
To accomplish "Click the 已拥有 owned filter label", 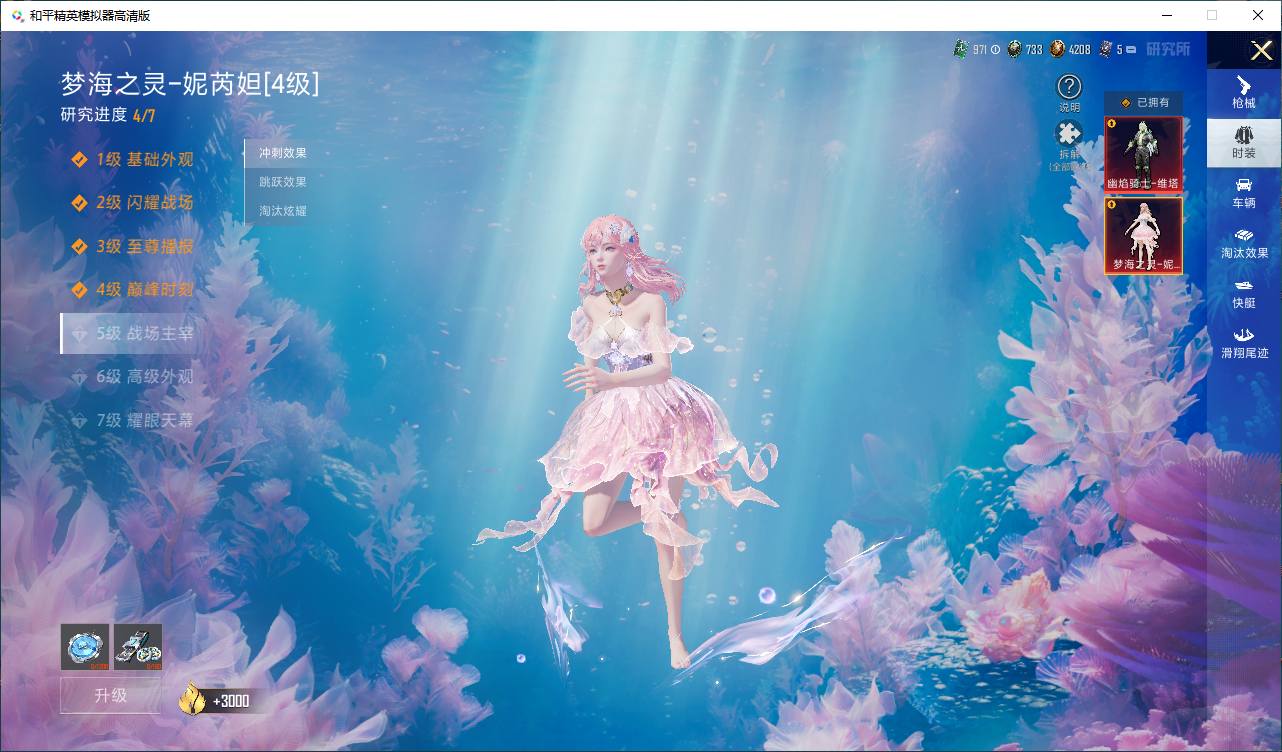I will point(1144,102).
